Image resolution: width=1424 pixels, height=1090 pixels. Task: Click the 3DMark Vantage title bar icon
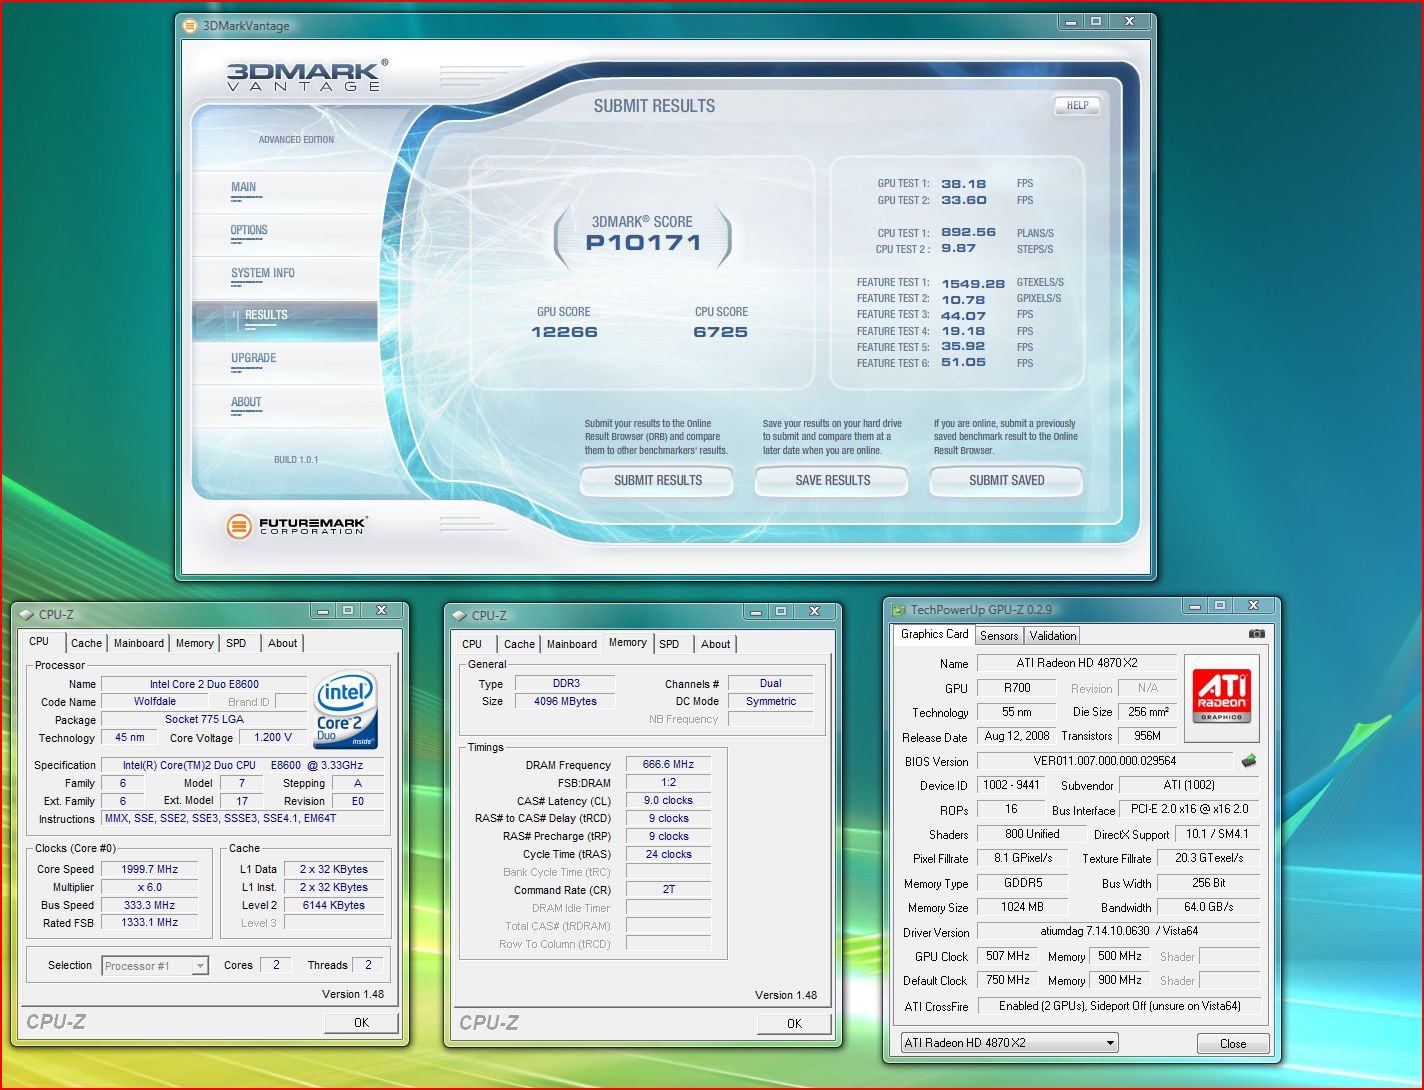click(x=190, y=26)
